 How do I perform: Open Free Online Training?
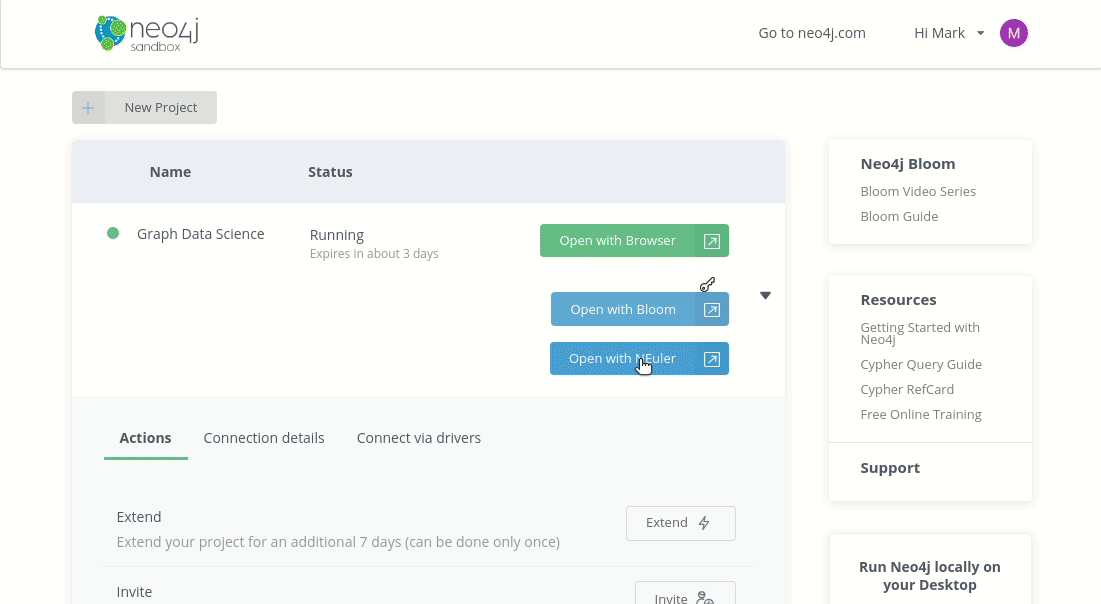coord(920,414)
